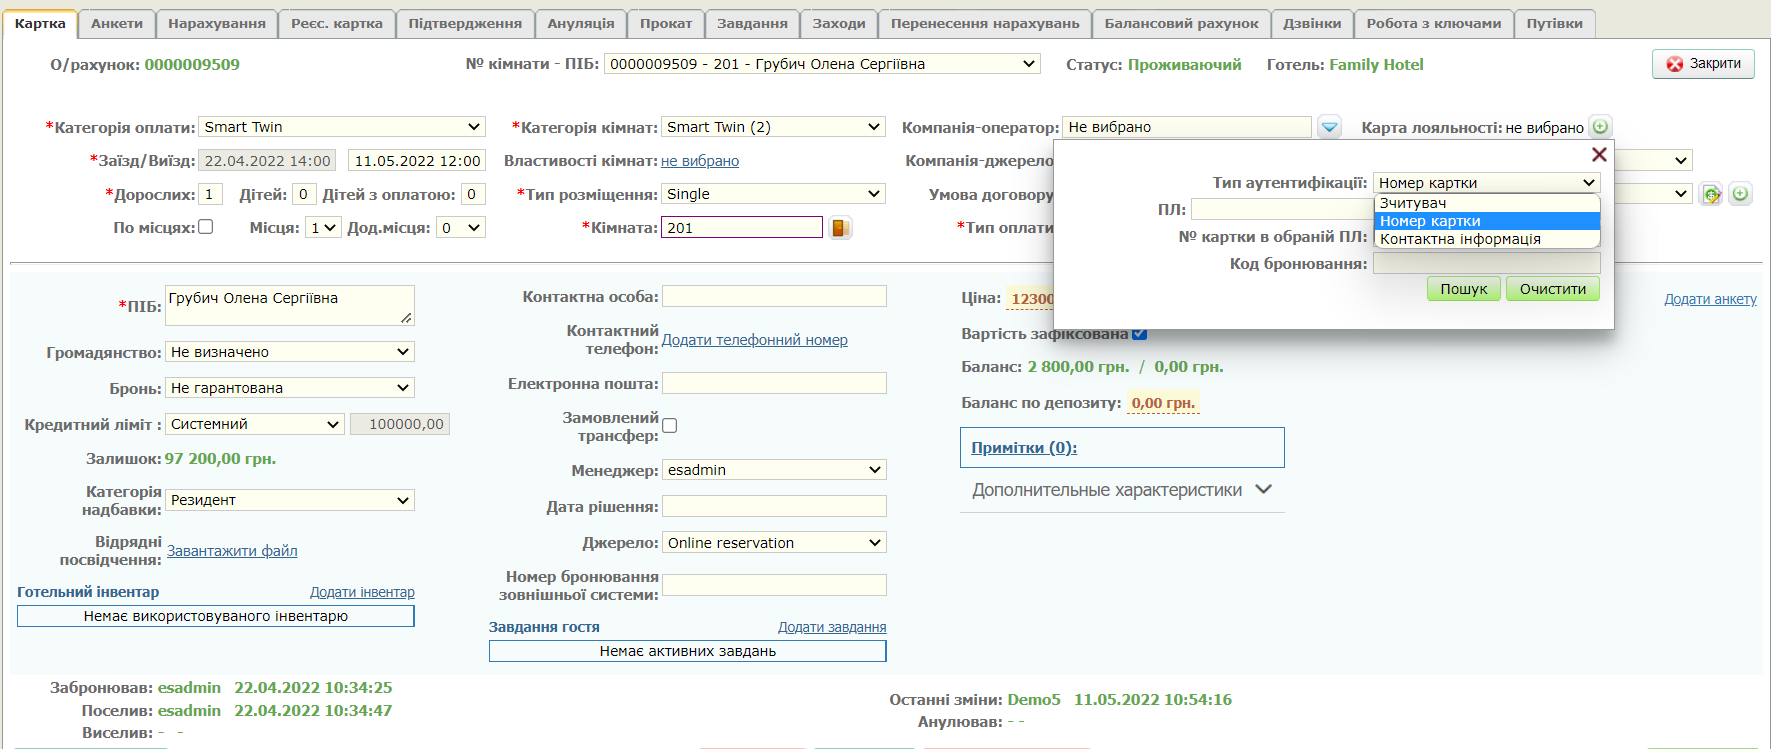Toggle the По місцях checkbox
This screenshot has width=1771, height=749.
coord(206,227)
